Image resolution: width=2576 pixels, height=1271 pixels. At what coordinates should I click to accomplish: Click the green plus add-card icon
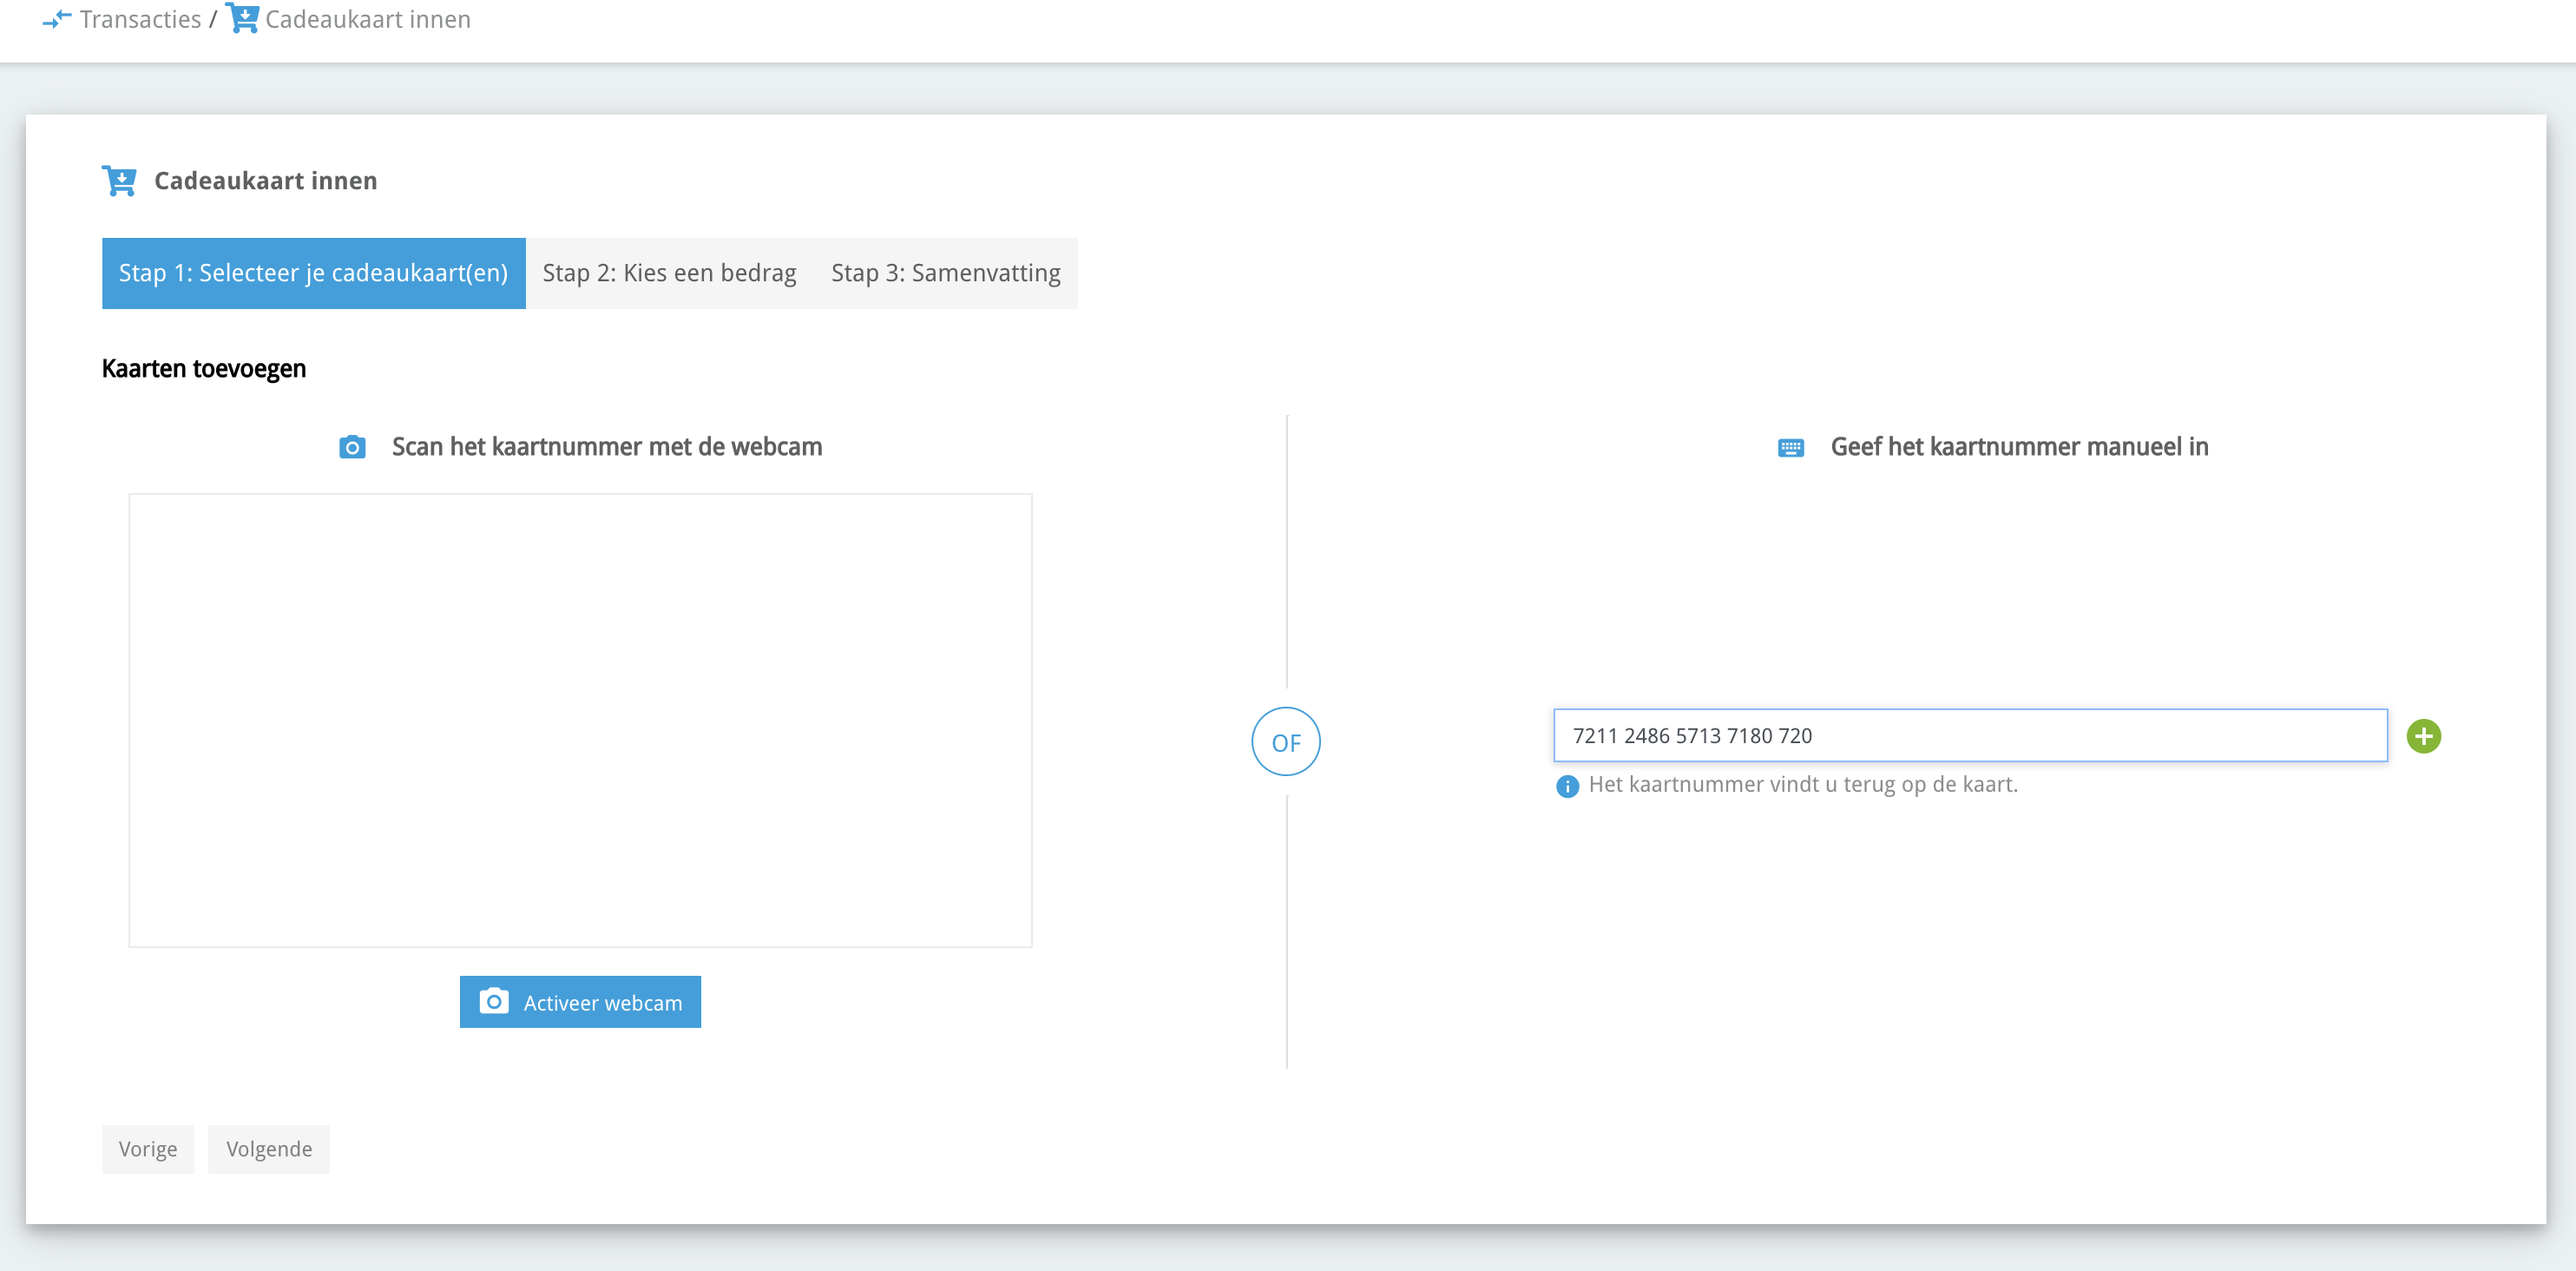[2422, 736]
